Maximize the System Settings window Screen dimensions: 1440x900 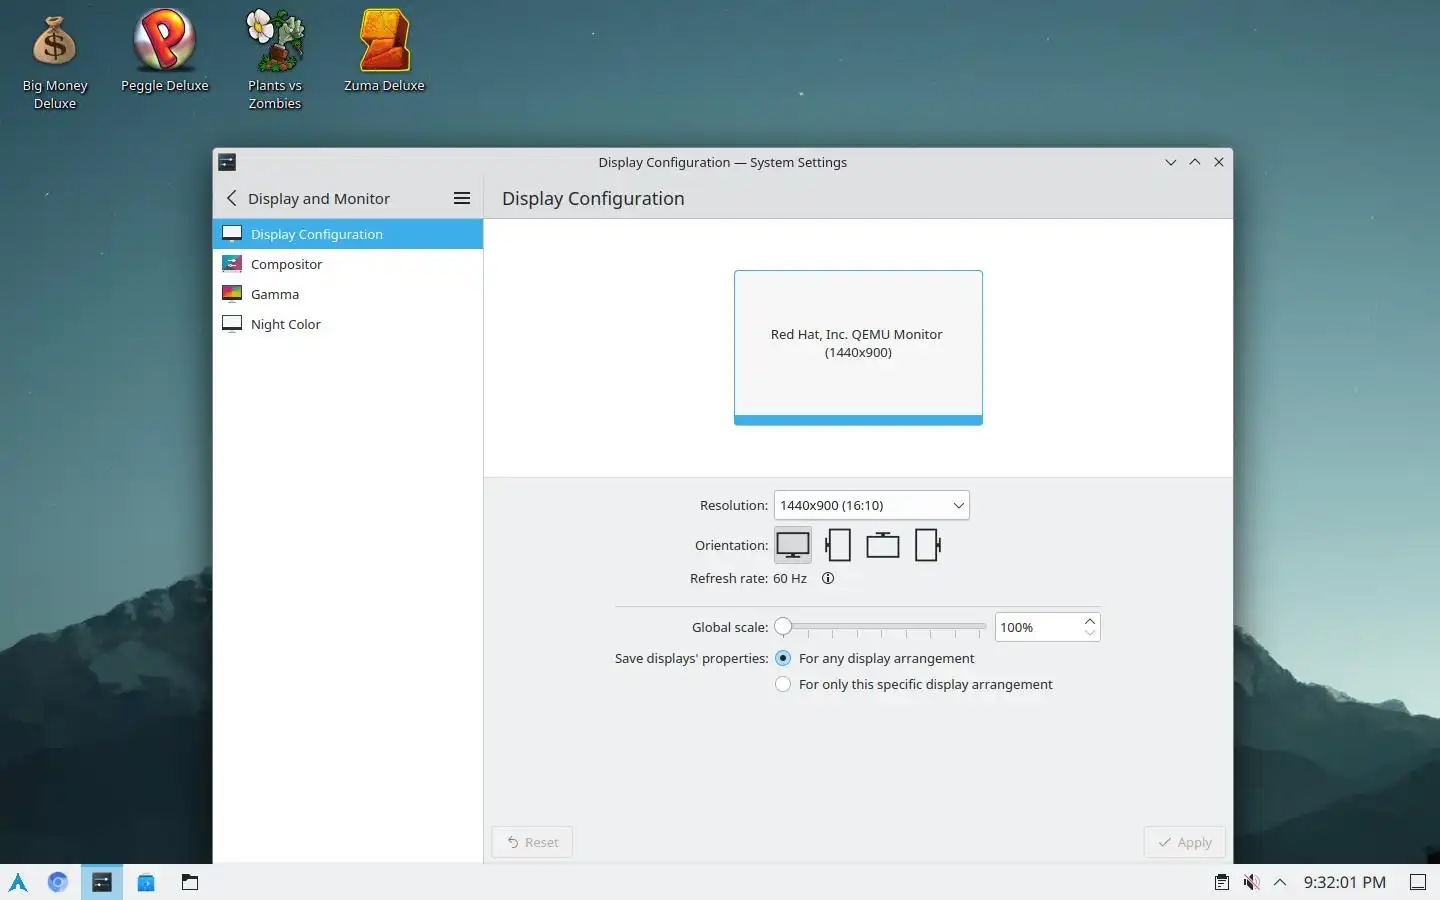tap(1195, 162)
